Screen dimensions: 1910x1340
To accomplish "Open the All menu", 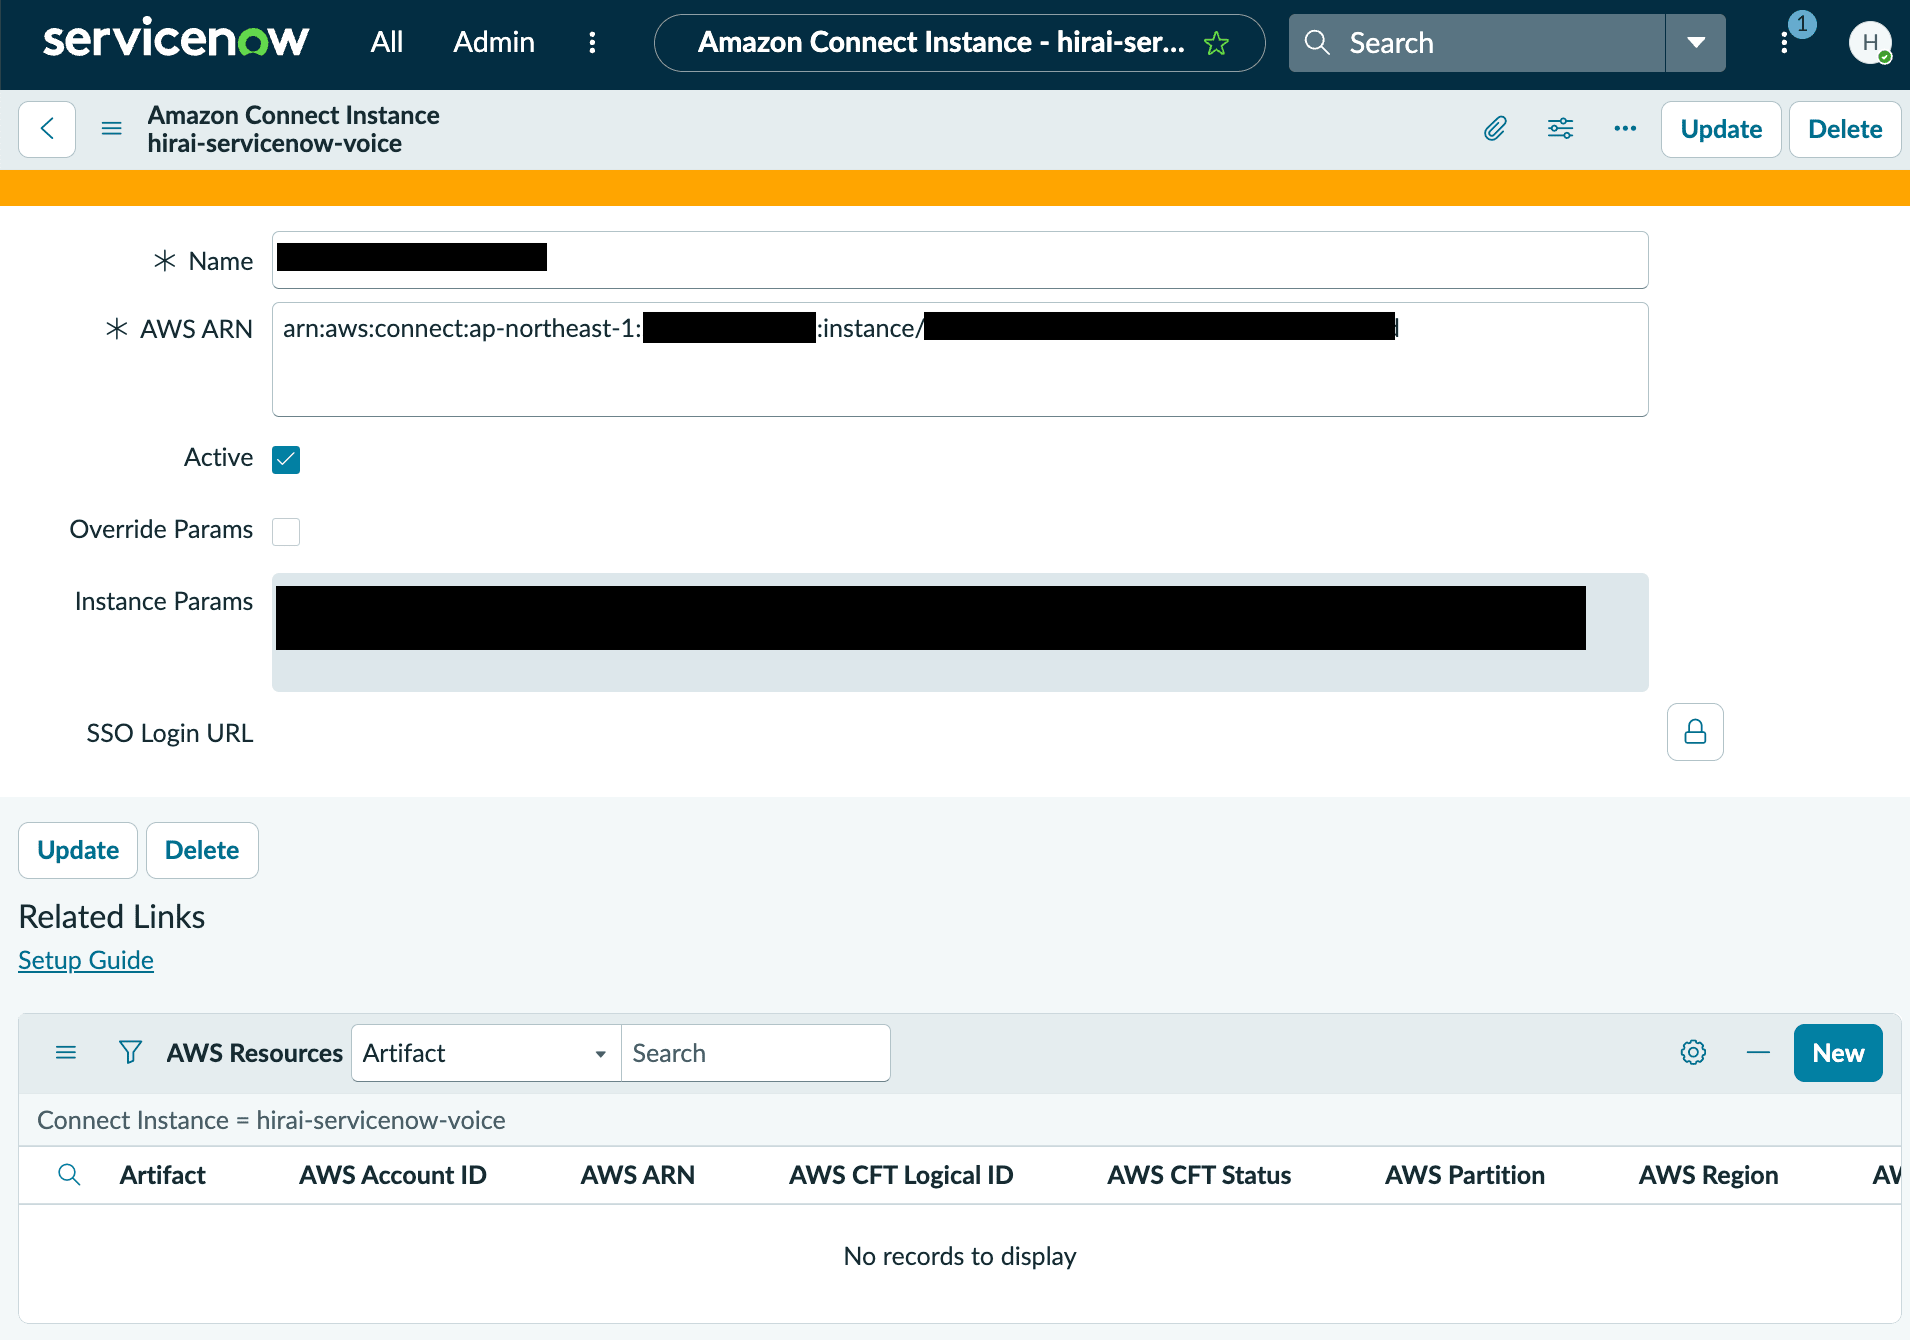I will (386, 43).
